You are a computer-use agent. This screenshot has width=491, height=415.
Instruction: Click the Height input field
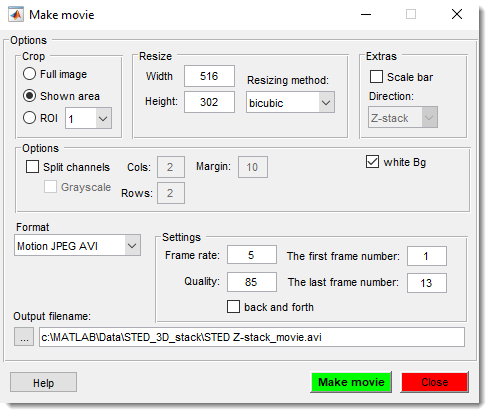(x=209, y=102)
